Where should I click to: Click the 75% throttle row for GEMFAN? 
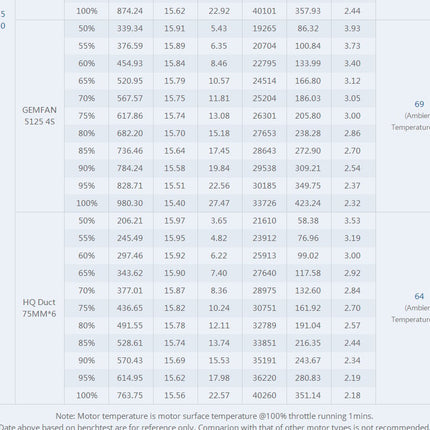coord(220,116)
